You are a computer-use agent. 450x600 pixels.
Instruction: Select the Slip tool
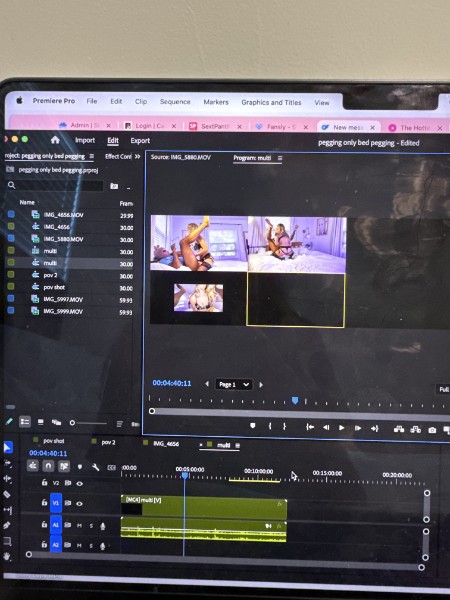click(x=7, y=510)
